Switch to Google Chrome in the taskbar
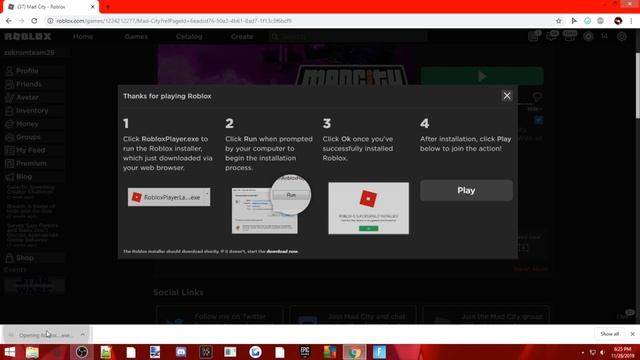Screen dimensions: 640x360 355,352
